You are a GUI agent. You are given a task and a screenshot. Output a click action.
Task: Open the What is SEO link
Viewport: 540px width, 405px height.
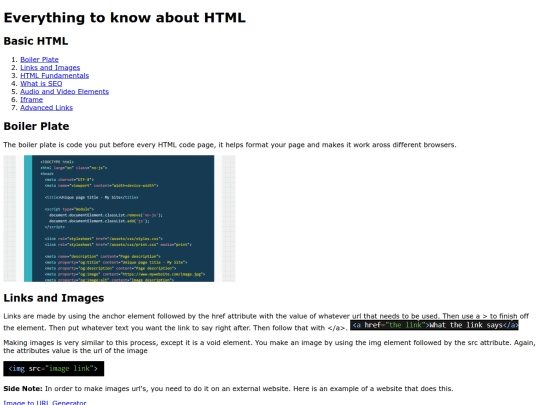41,84
